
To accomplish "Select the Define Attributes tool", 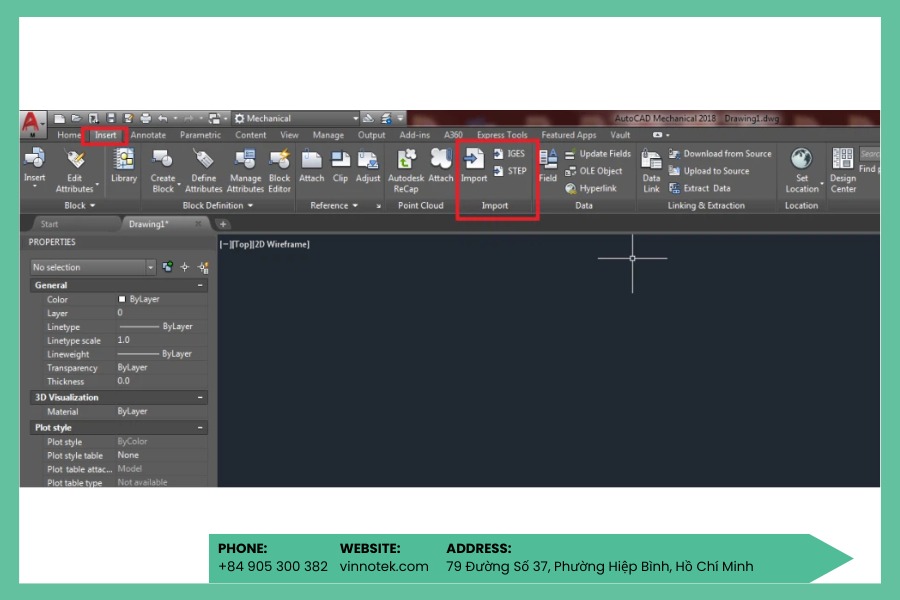I will pos(203,171).
